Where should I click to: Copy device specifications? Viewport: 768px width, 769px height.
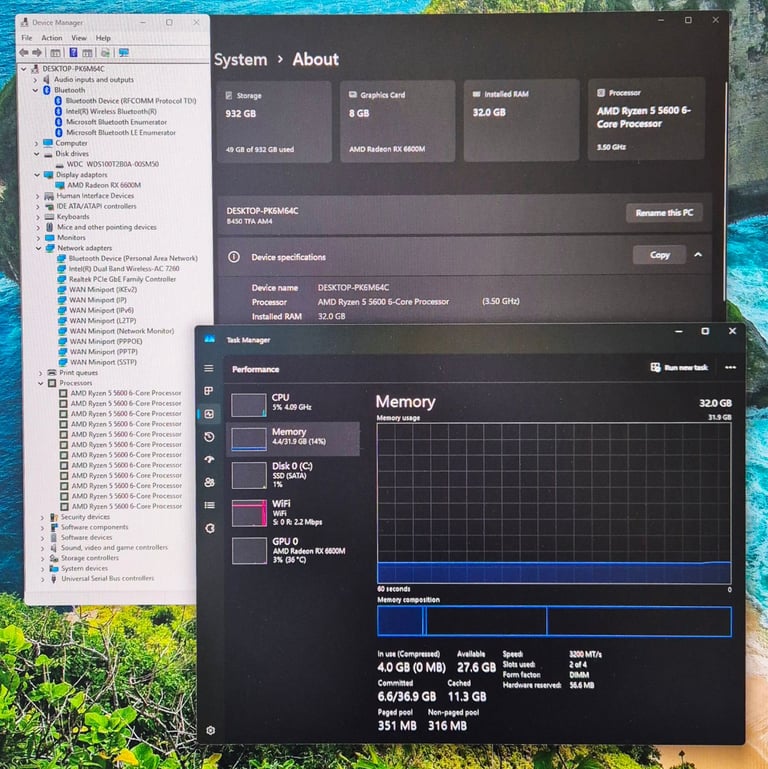coord(659,255)
